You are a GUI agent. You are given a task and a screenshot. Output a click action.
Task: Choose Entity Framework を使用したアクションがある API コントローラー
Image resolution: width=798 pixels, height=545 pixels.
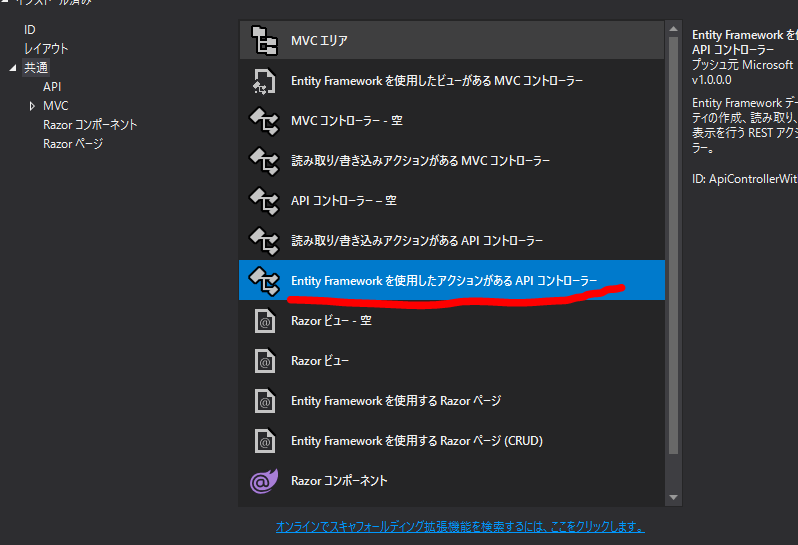coord(444,280)
